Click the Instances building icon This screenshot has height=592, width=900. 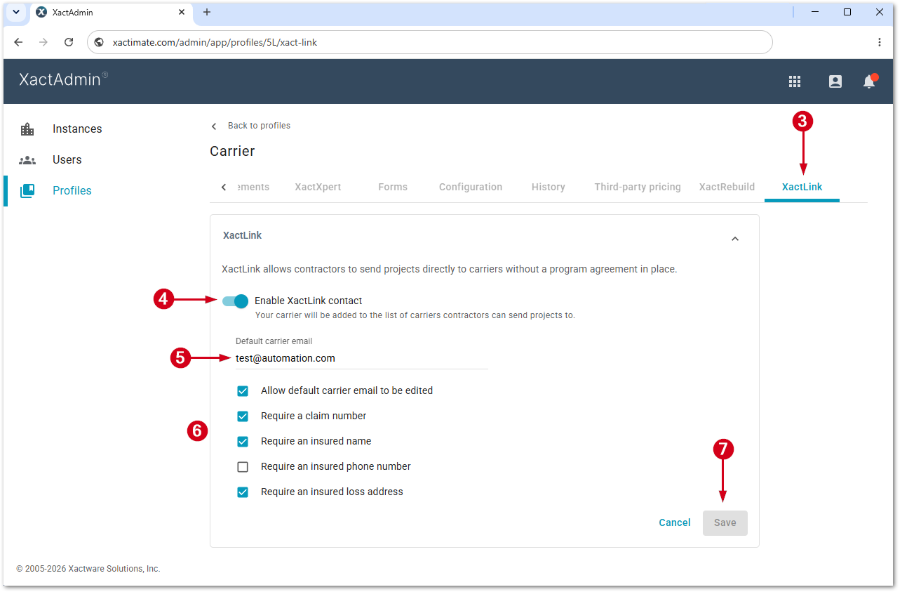pos(28,129)
